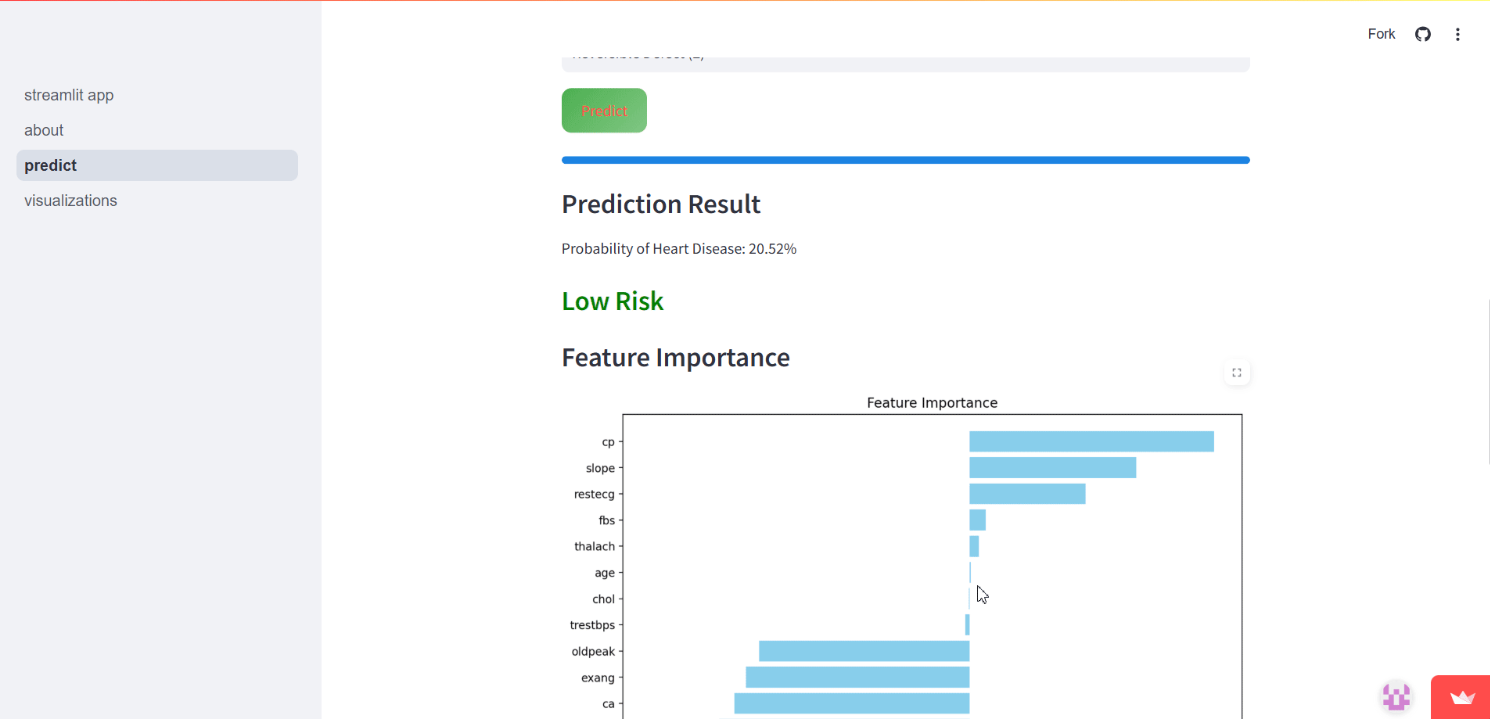
Task: Click the restecg bar in the chart
Action: point(1027,493)
